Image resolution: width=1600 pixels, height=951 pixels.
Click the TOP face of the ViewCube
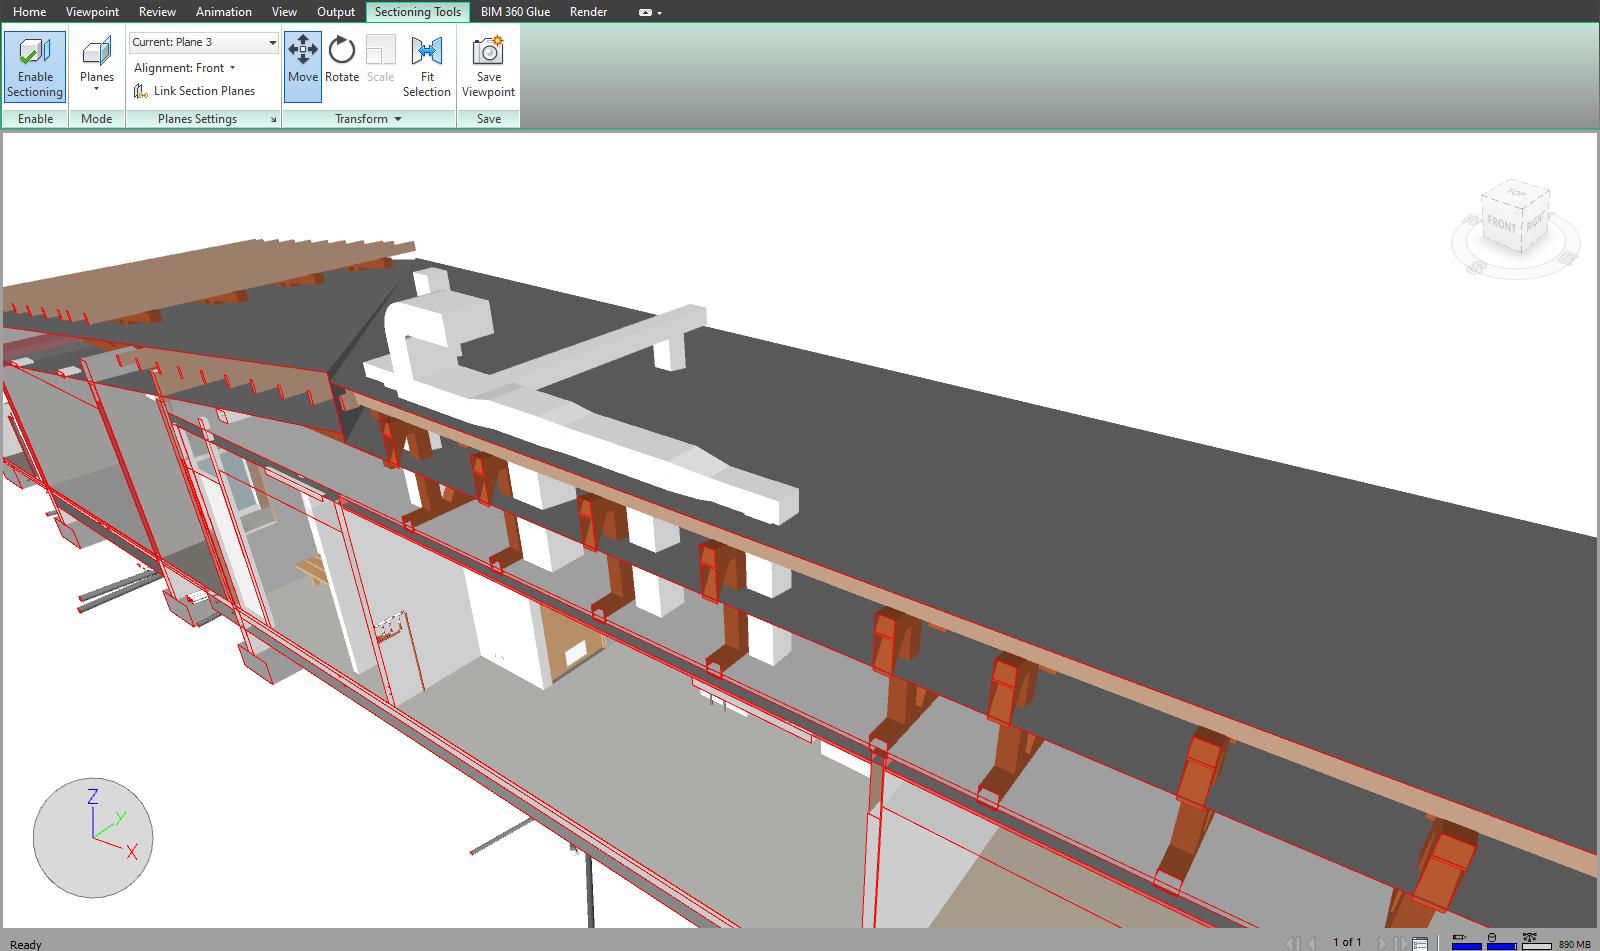pos(1517,192)
